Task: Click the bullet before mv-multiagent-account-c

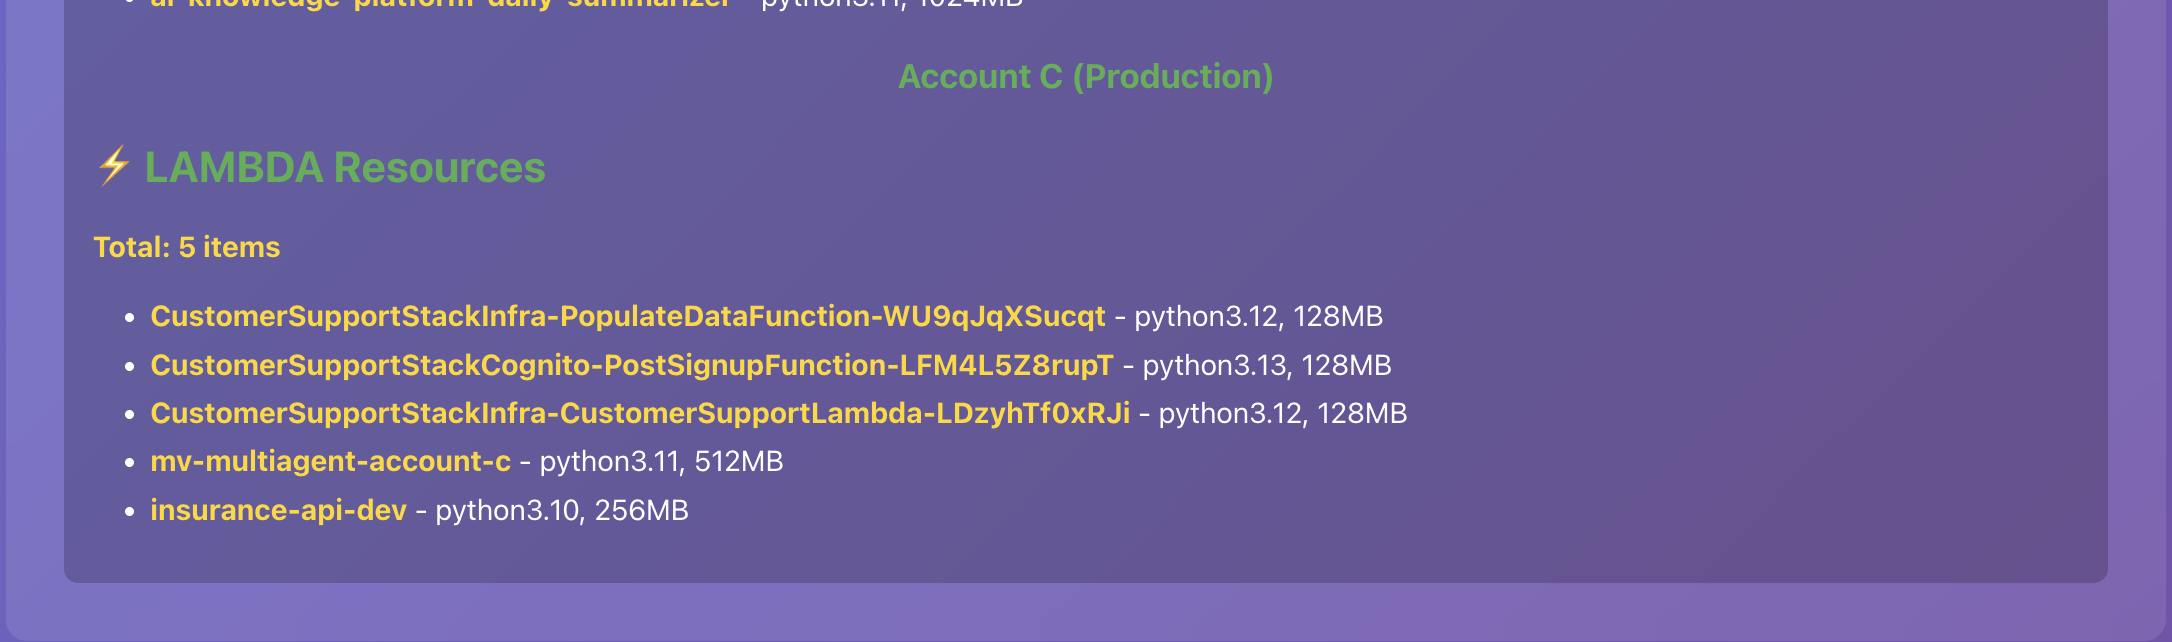Action: point(129,462)
